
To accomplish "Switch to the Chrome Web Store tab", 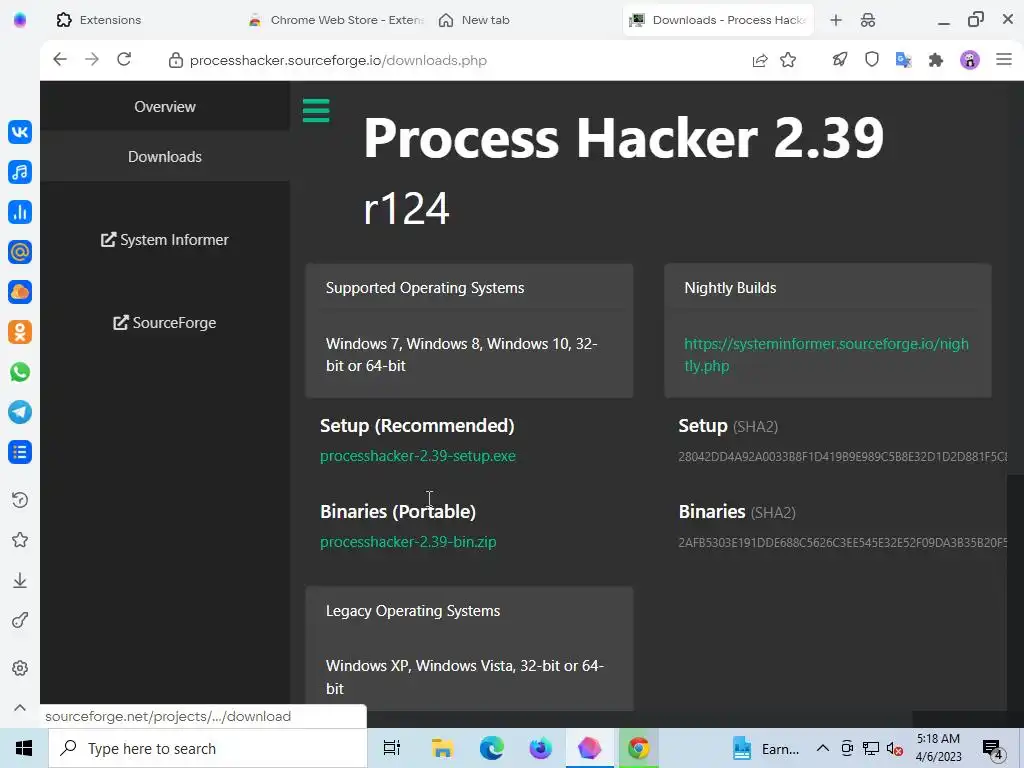I will [x=337, y=20].
